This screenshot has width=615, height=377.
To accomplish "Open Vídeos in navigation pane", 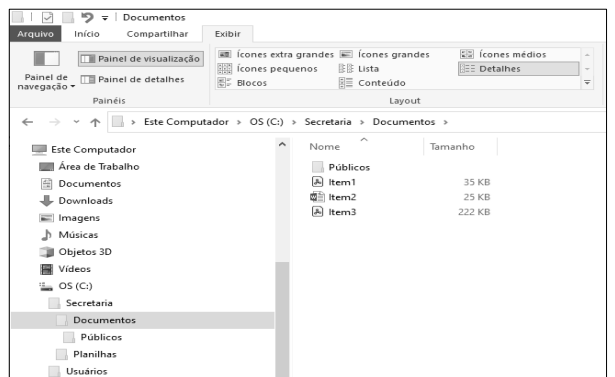I will tap(66, 269).
